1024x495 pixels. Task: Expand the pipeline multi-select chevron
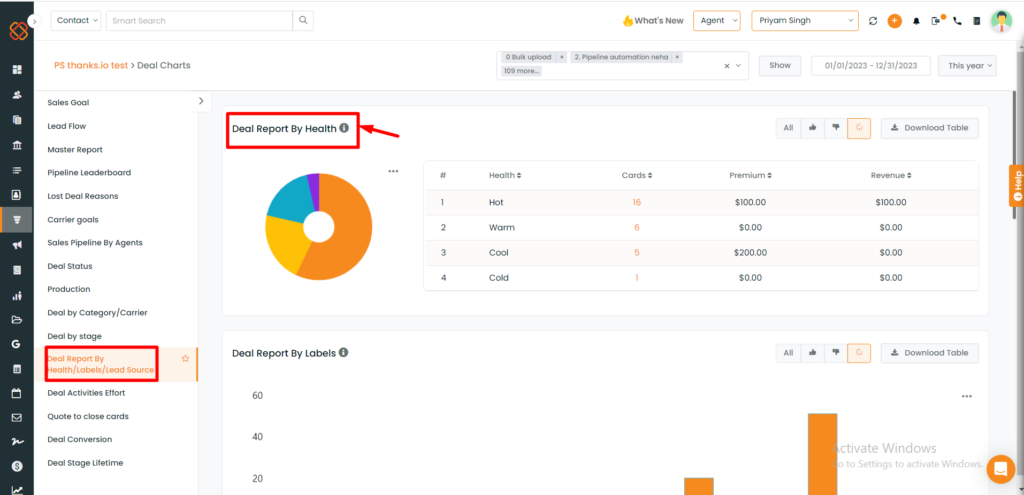739,65
